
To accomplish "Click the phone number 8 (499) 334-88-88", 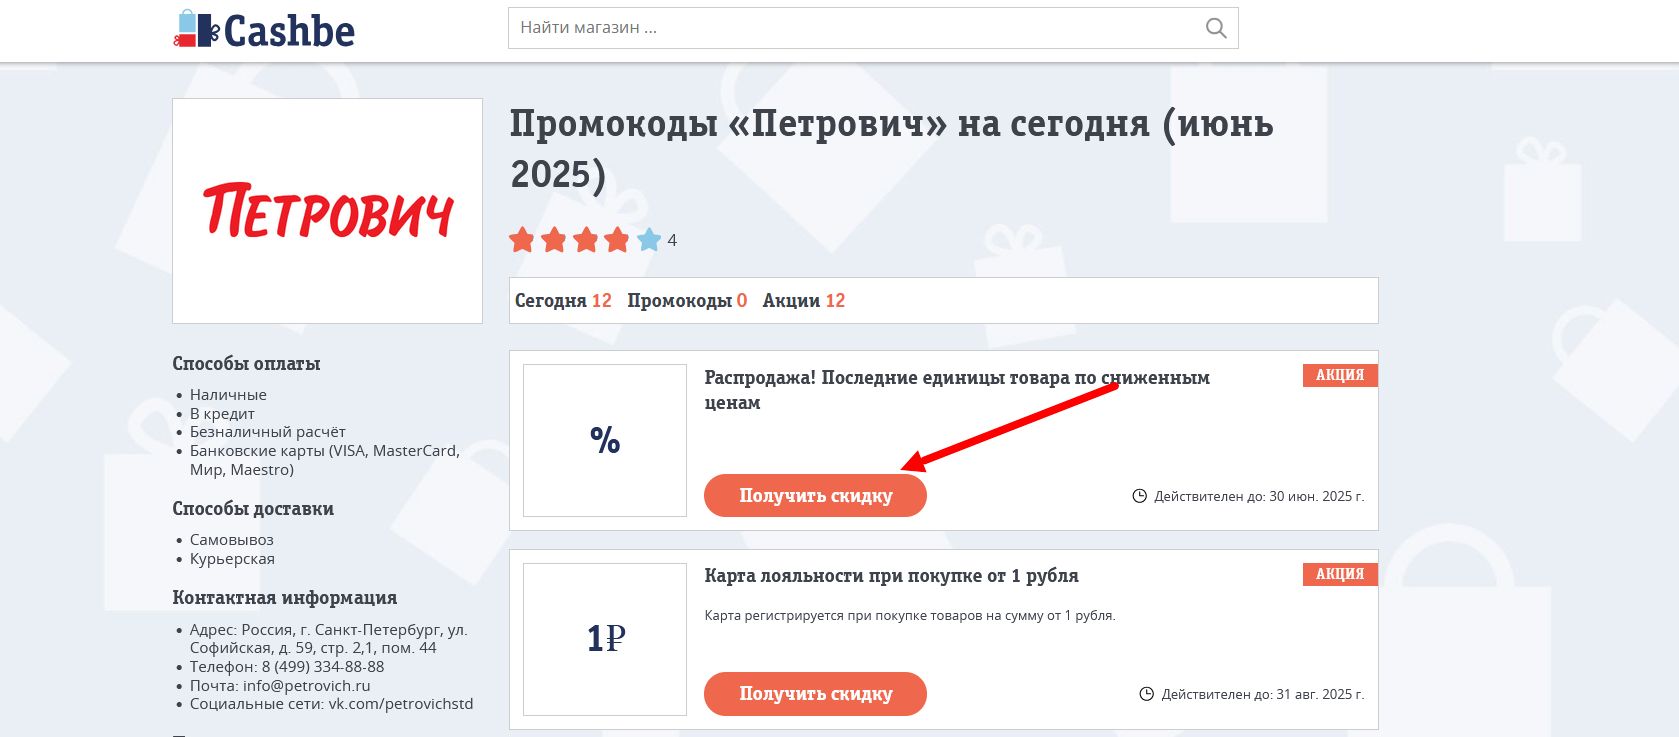I will click(323, 667).
